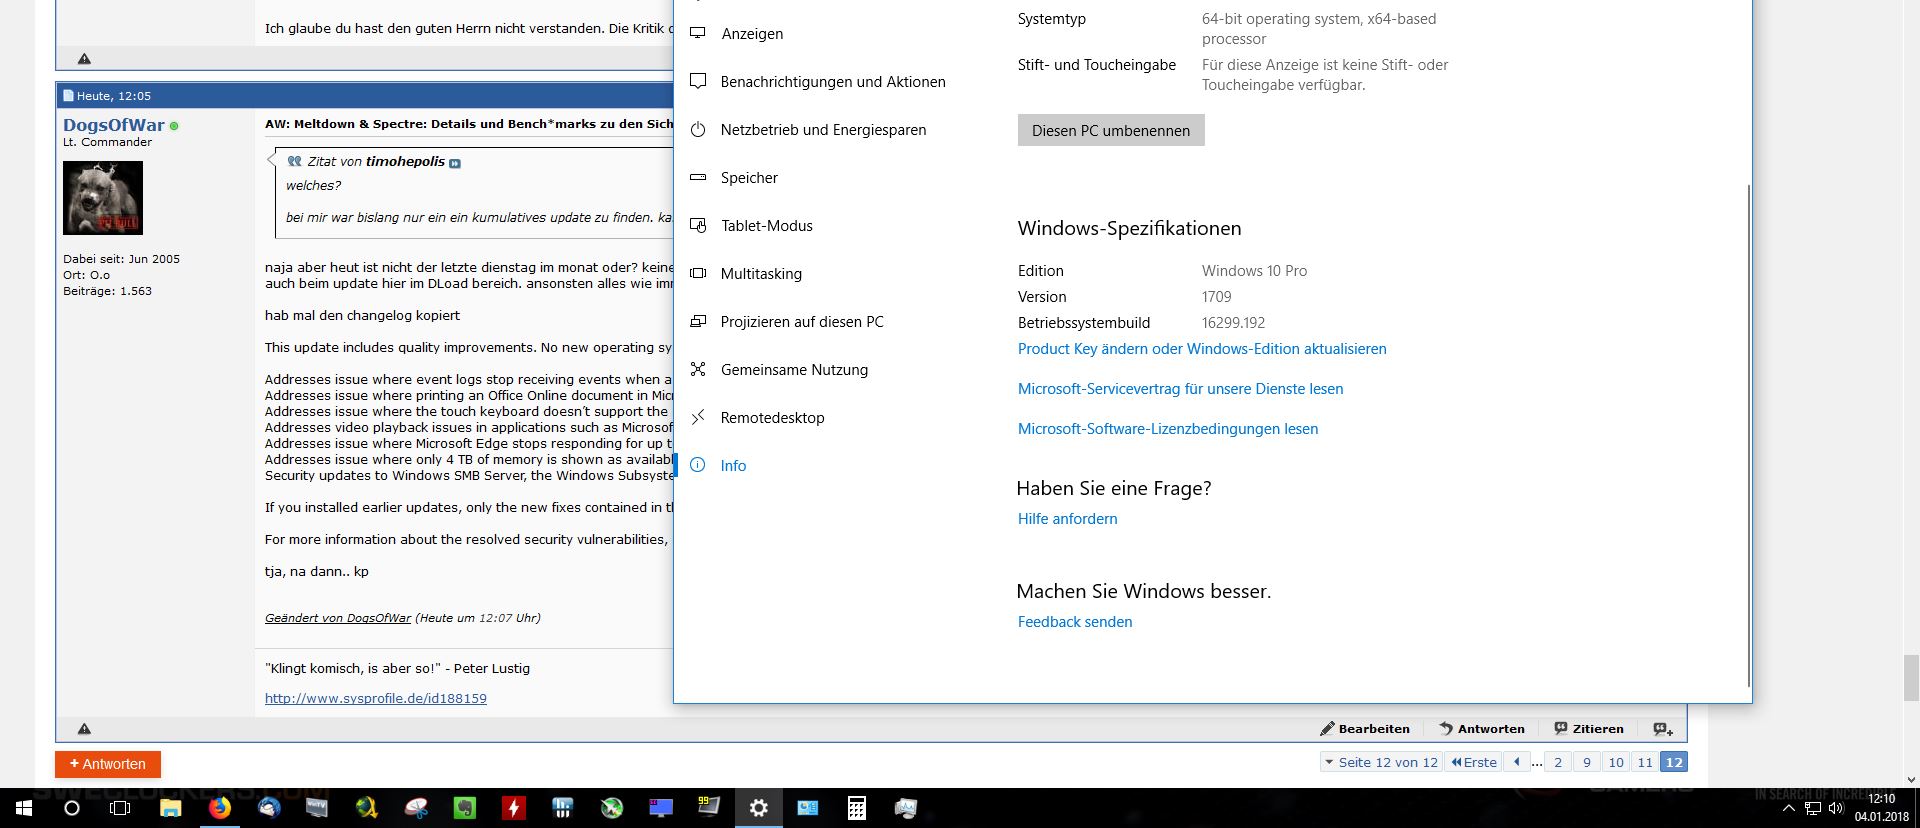1920x828 pixels.
Task: Click the DogsOfWar avatar image
Action: click(x=103, y=197)
